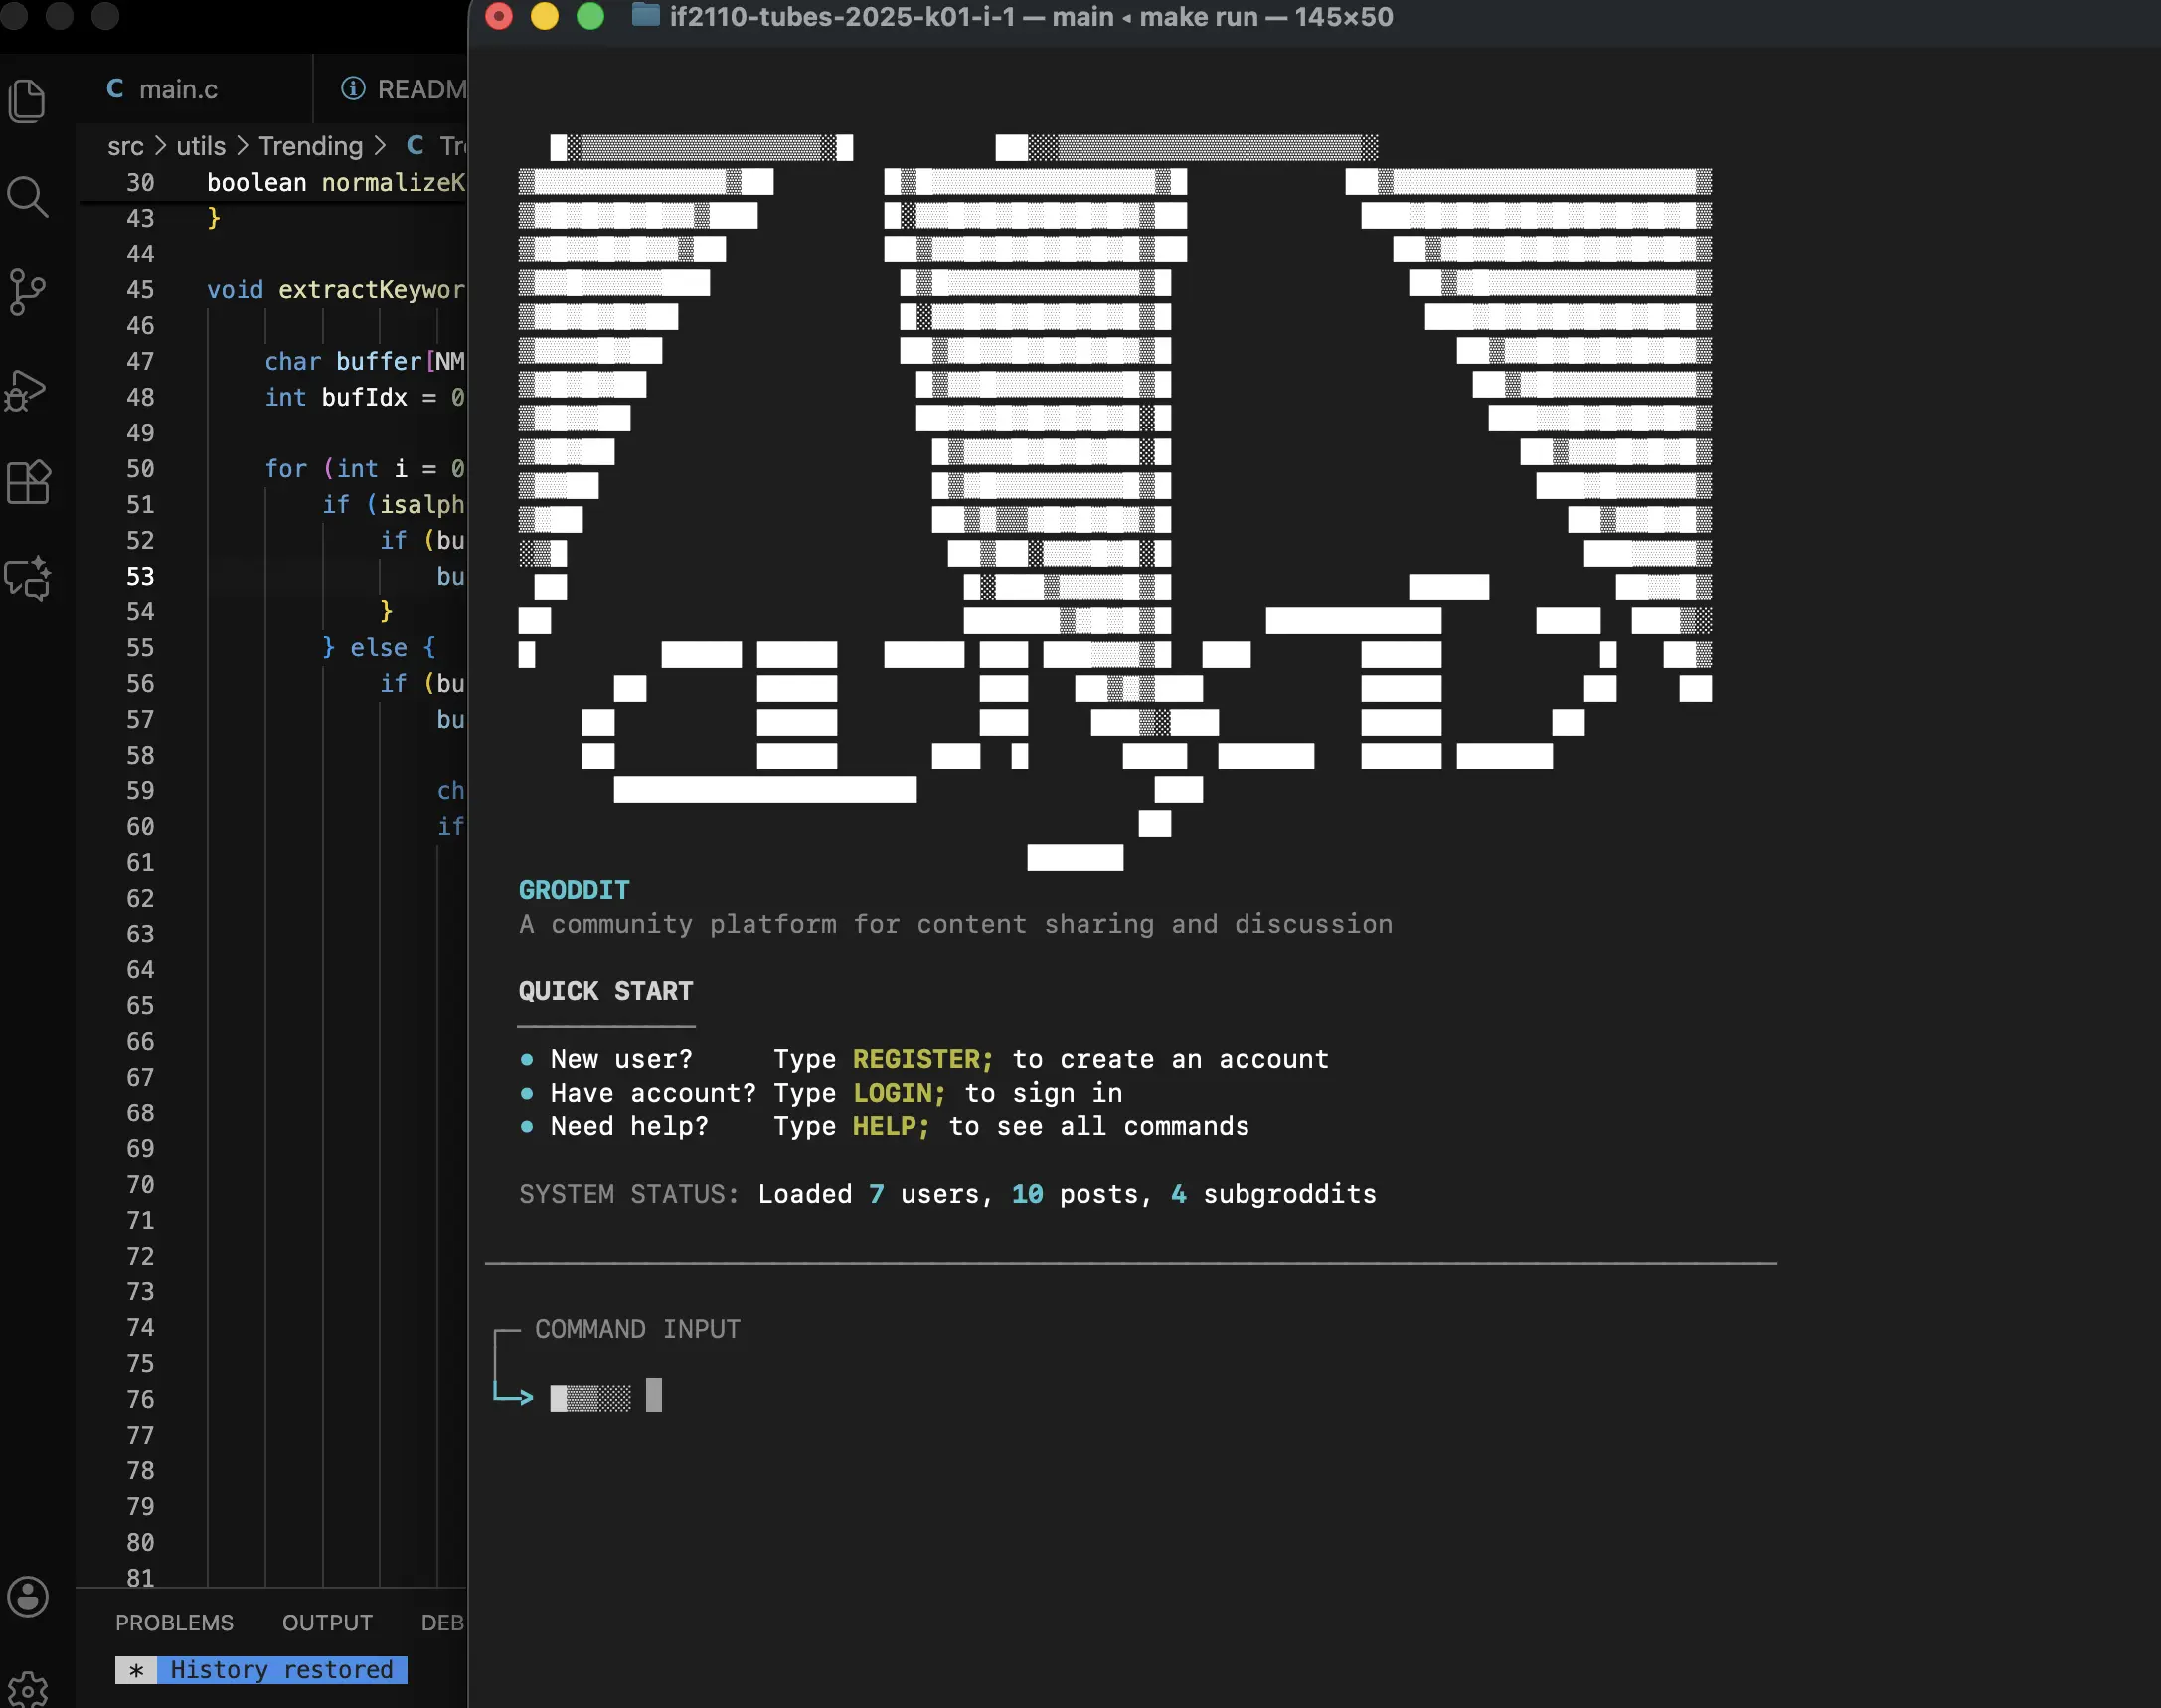2161x1708 pixels.
Task: Open the Source Control branch icon
Action: 27,292
